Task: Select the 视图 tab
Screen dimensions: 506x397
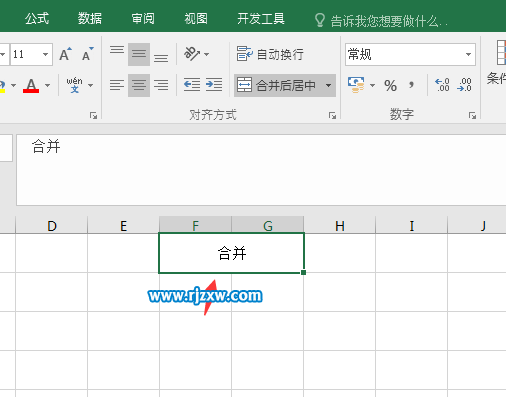Action: pyautogui.click(x=196, y=19)
